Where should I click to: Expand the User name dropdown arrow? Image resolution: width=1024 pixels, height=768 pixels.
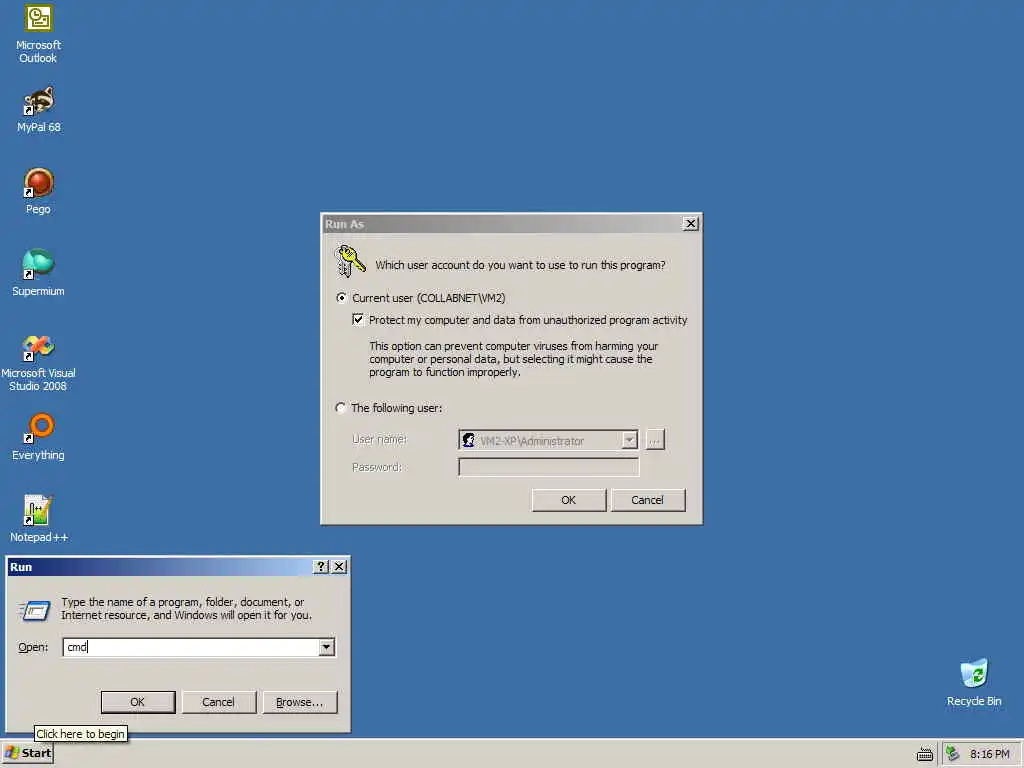point(629,440)
